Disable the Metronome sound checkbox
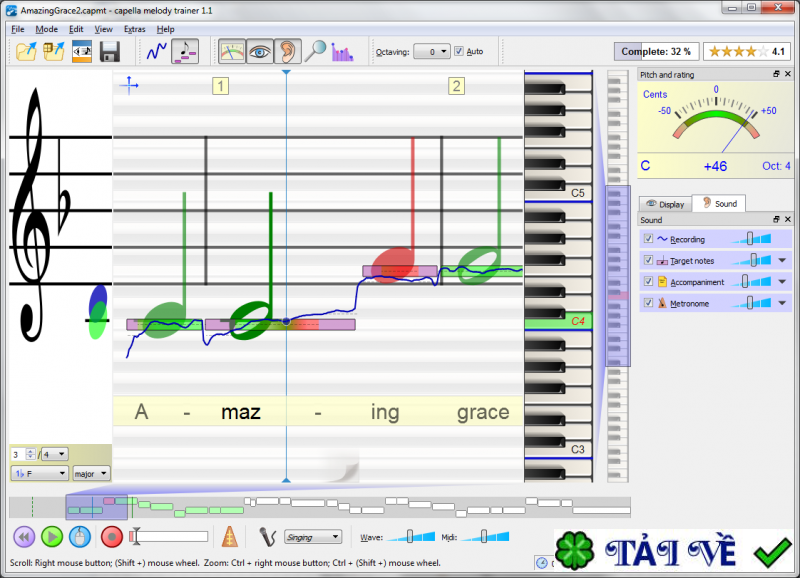The width and height of the screenshot is (800, 578). click(649, 303)
